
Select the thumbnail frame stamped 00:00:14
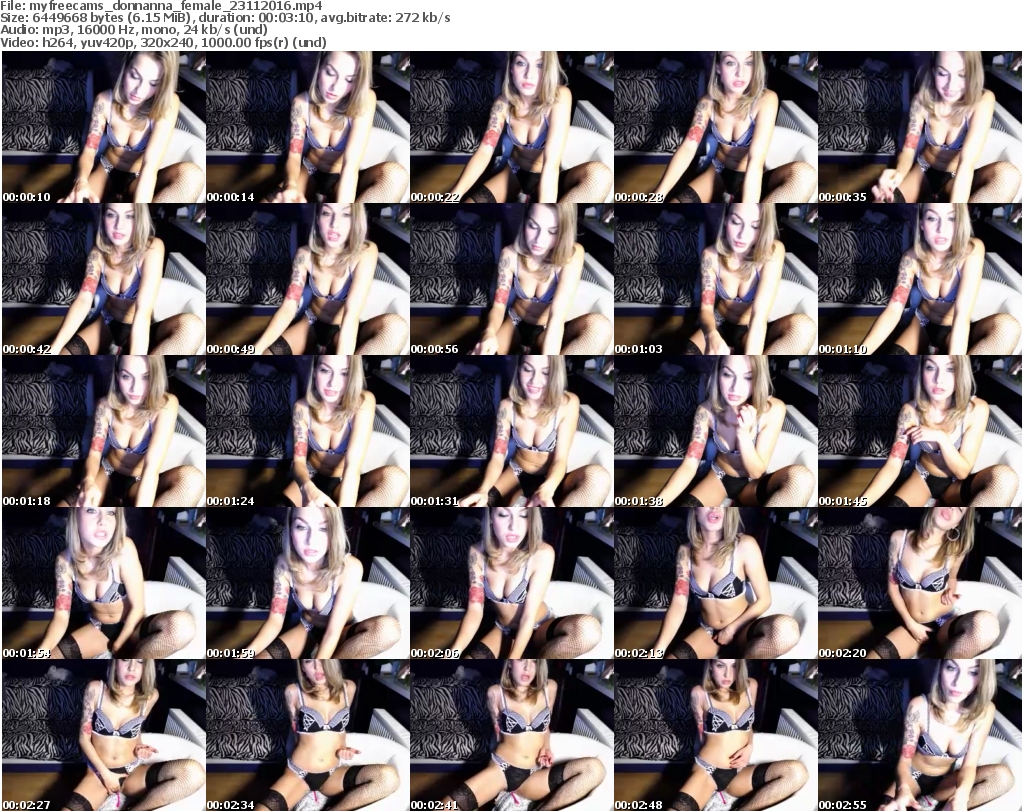308,127
